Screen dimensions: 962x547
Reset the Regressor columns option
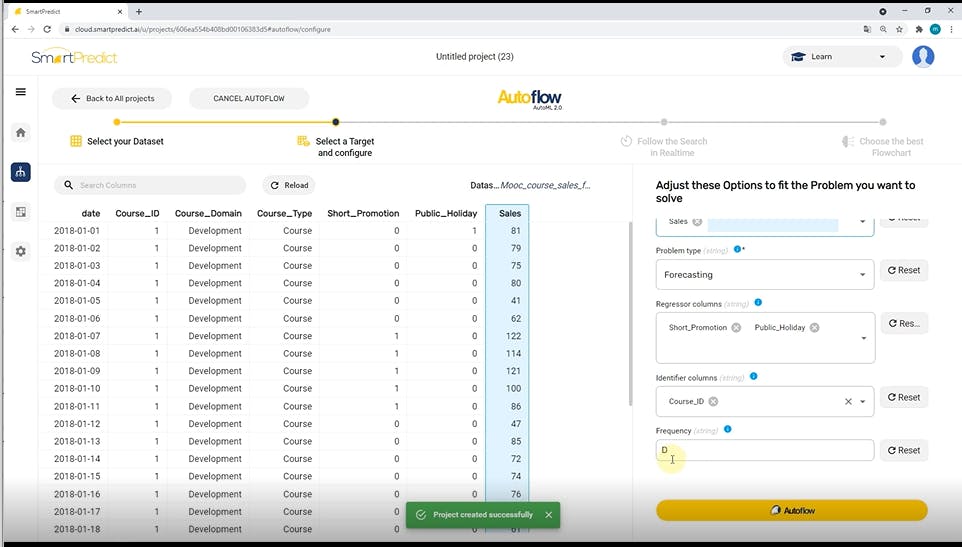point(904,323)
